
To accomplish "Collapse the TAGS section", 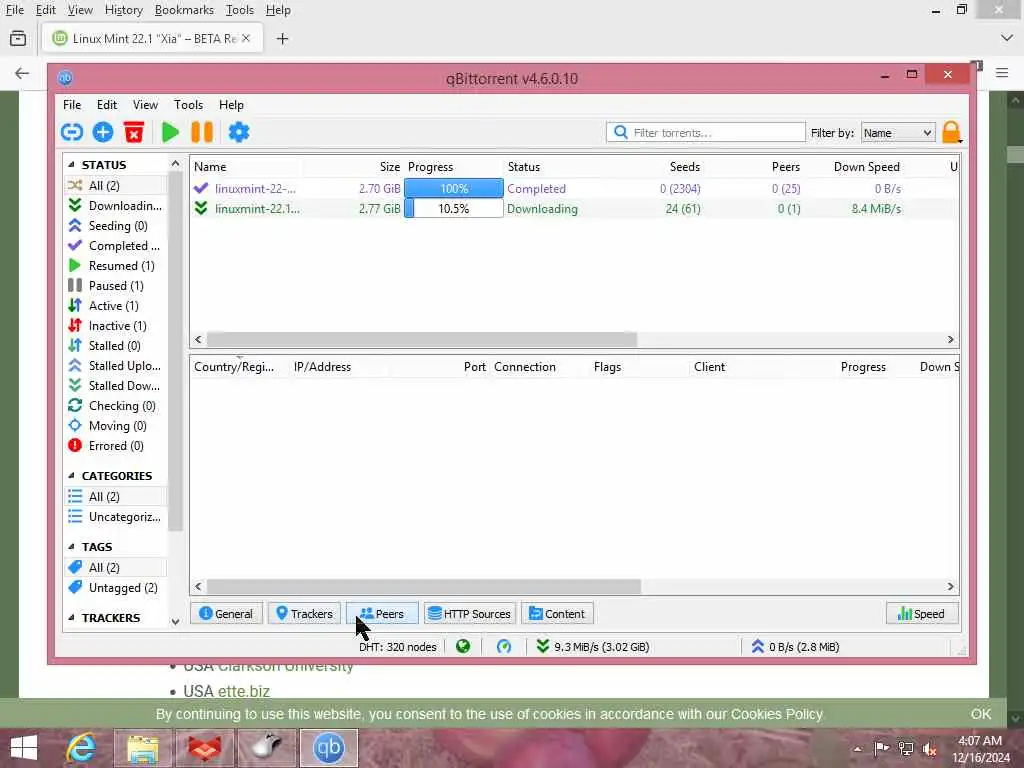I will pyautogui.click(x=71, y=547).
